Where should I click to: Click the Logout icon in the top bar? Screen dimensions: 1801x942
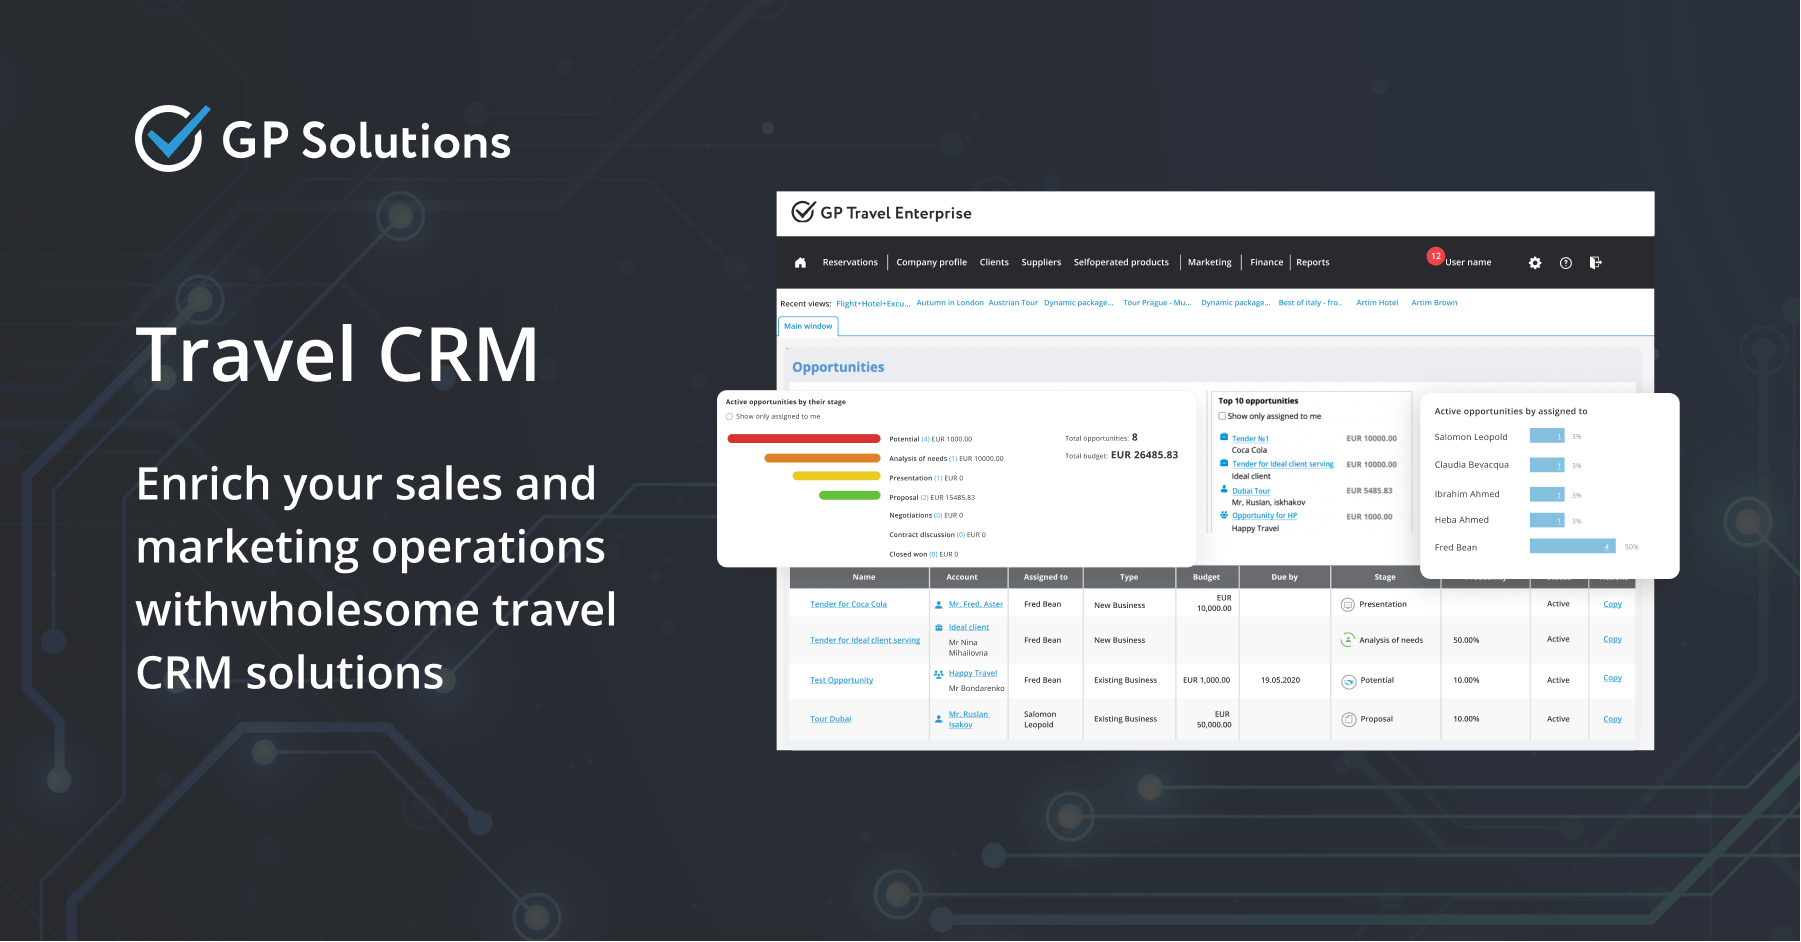coord(1596,262)
